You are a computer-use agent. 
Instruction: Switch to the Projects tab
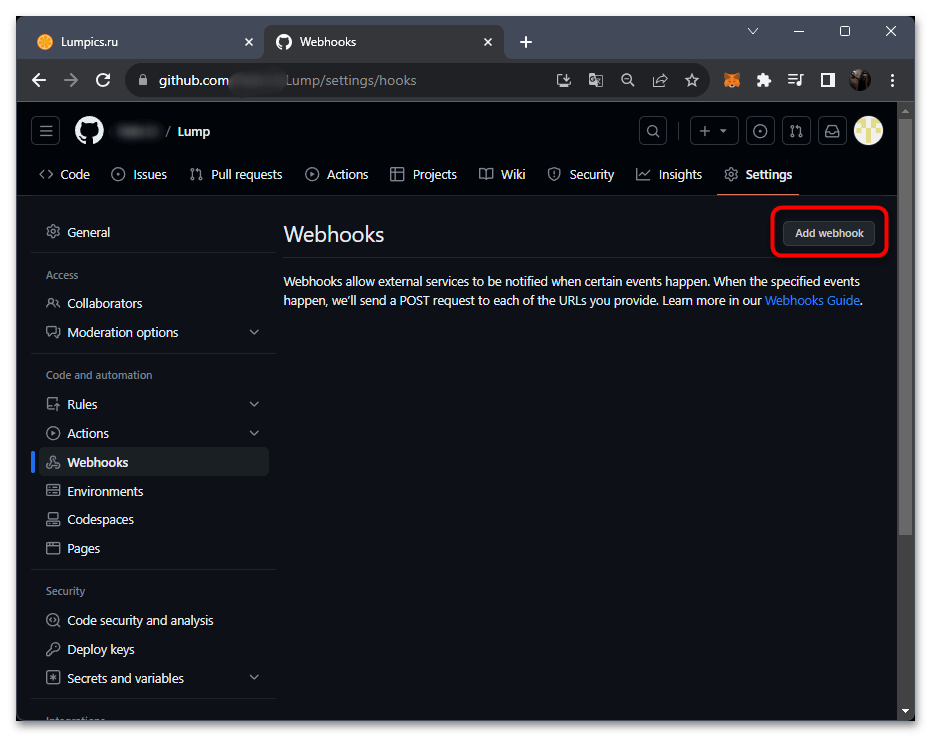[423, 175]
